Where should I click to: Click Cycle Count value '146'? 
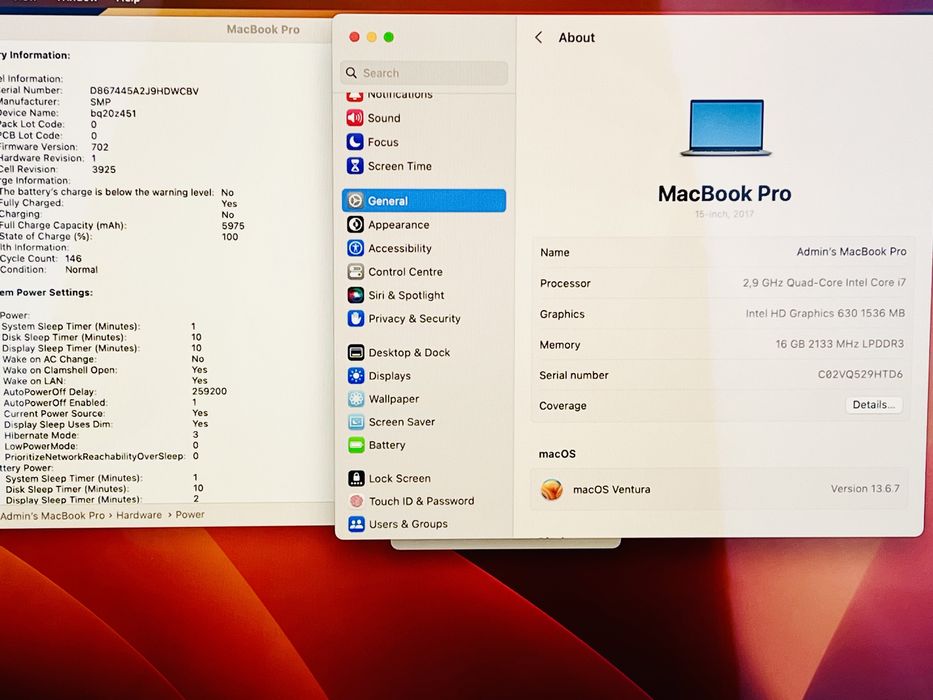click(x=73, y=258)
